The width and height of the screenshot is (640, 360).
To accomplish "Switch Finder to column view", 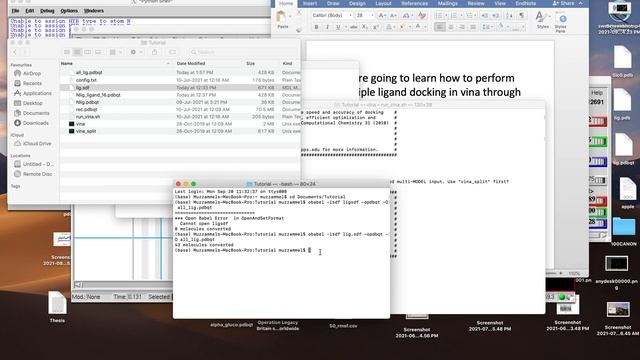I will [x=87, y=52].
